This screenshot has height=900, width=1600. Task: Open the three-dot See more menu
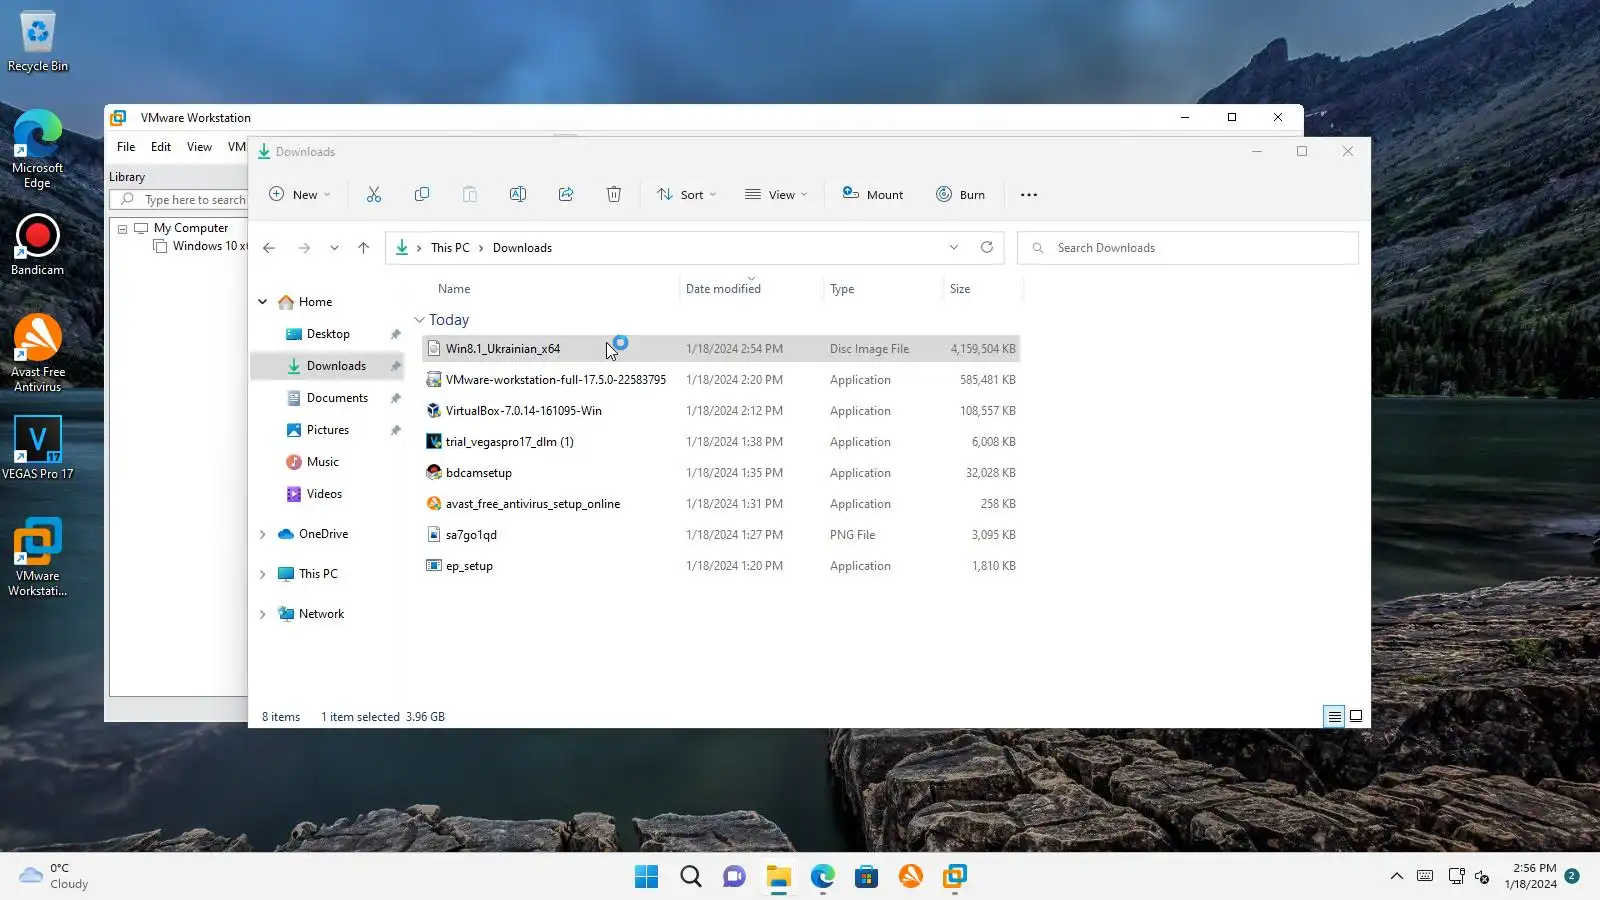pos(1029,195)
